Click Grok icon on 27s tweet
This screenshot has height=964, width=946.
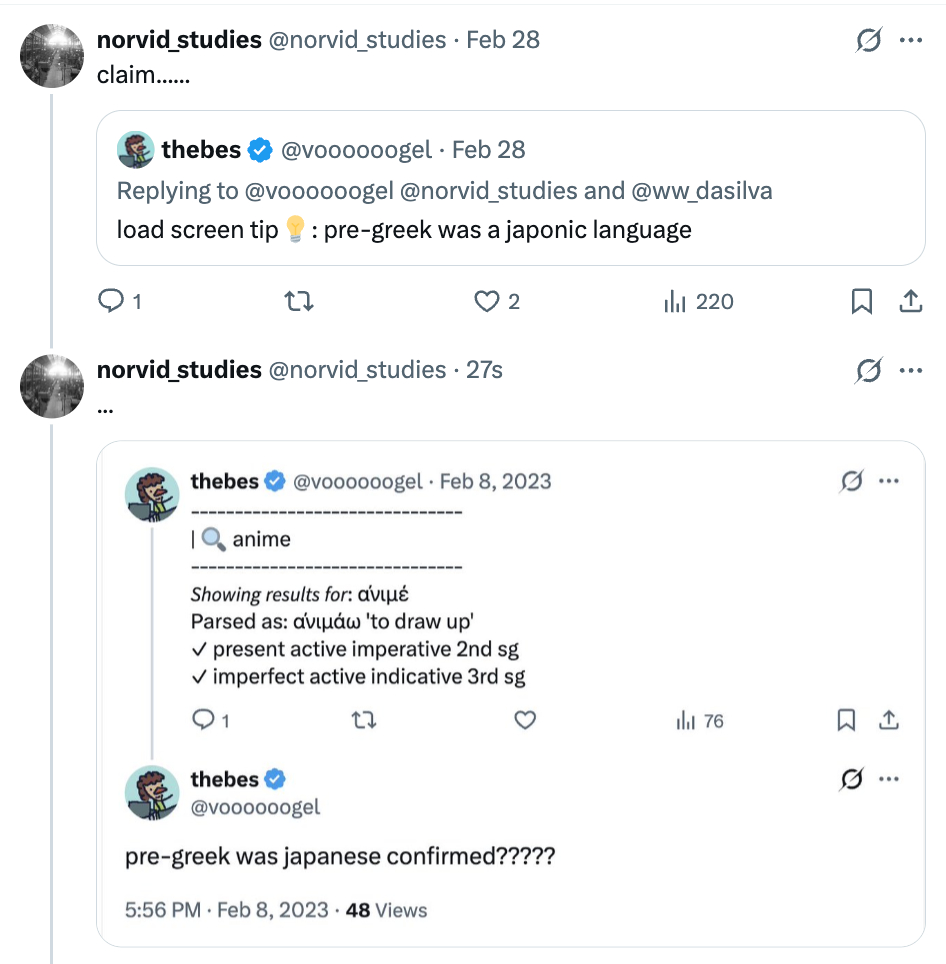tap(868, 371)
